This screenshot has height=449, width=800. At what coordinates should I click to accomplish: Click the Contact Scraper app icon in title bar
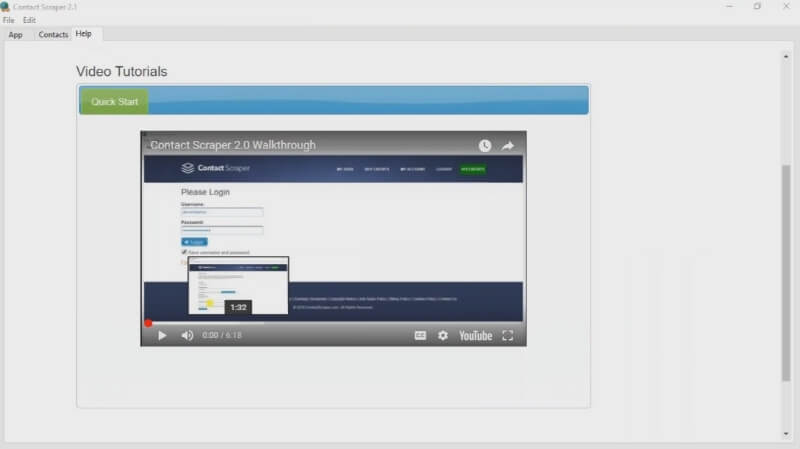(x=5, y=7)
